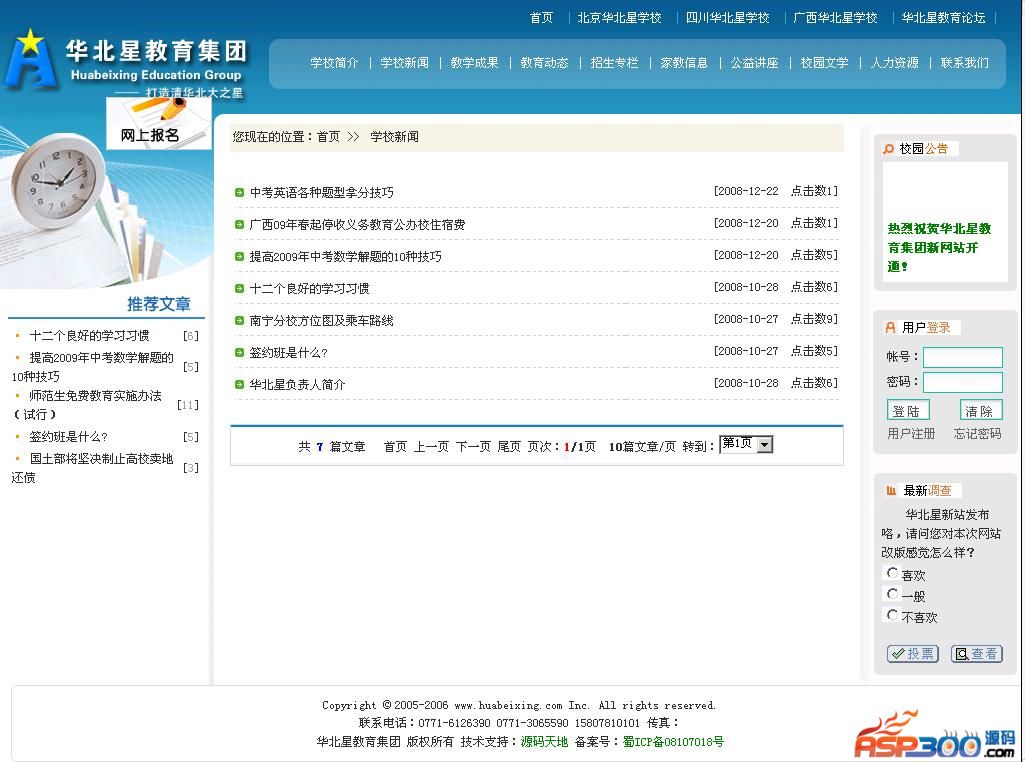This screenshot has height=762, width=1025.
Task: Select the 不喜欢 radio option
Action: [x=892, y=615]
